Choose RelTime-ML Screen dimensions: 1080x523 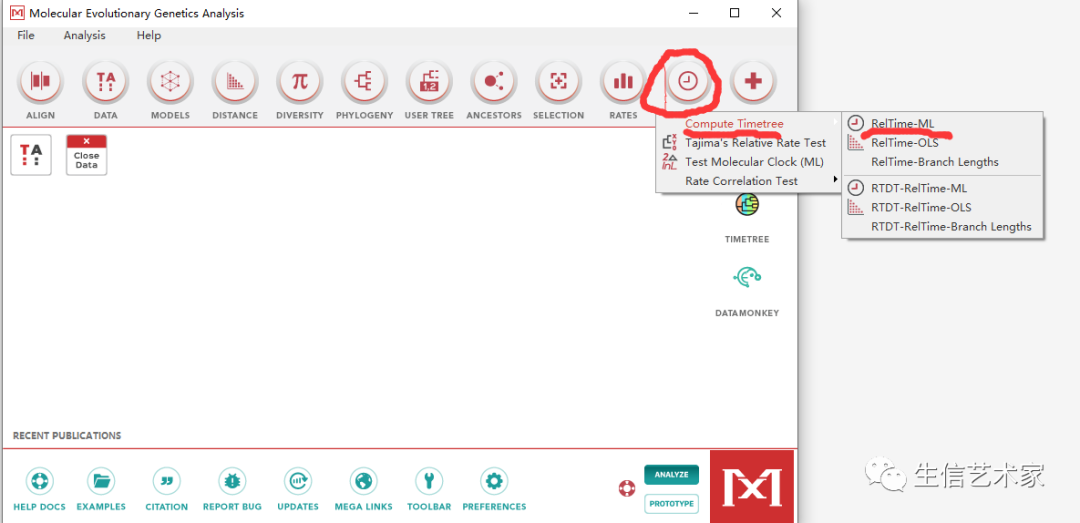[943, 123]
